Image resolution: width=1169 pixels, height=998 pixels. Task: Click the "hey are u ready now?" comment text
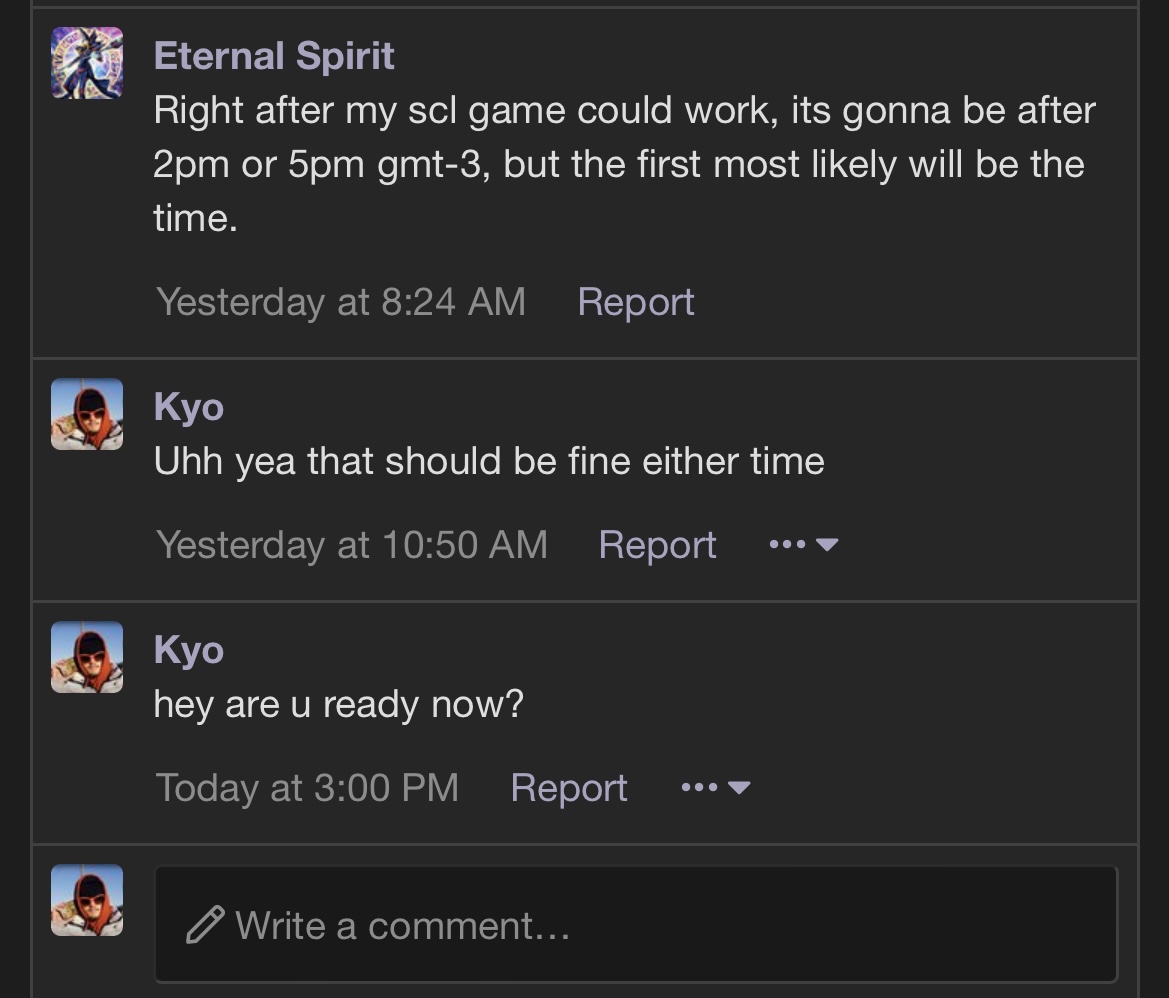(339, 704)
